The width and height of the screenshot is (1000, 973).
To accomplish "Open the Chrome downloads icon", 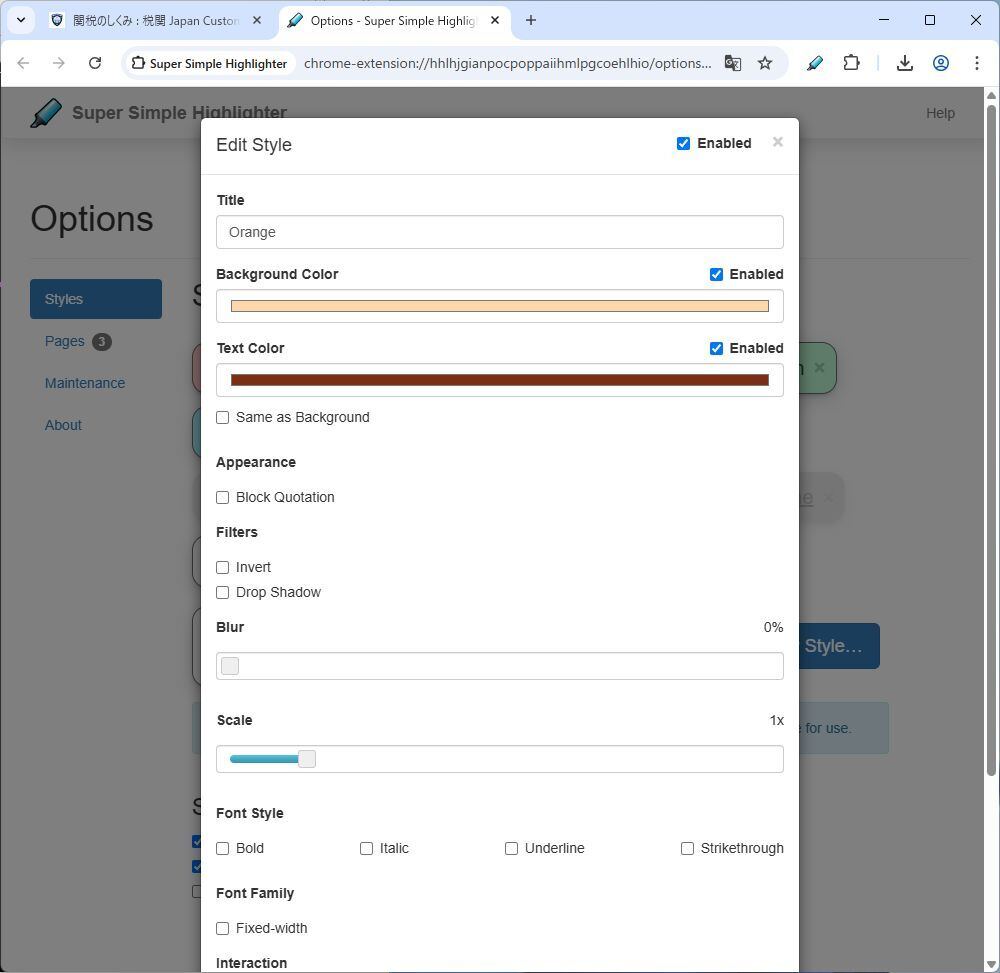I will 904,63.
